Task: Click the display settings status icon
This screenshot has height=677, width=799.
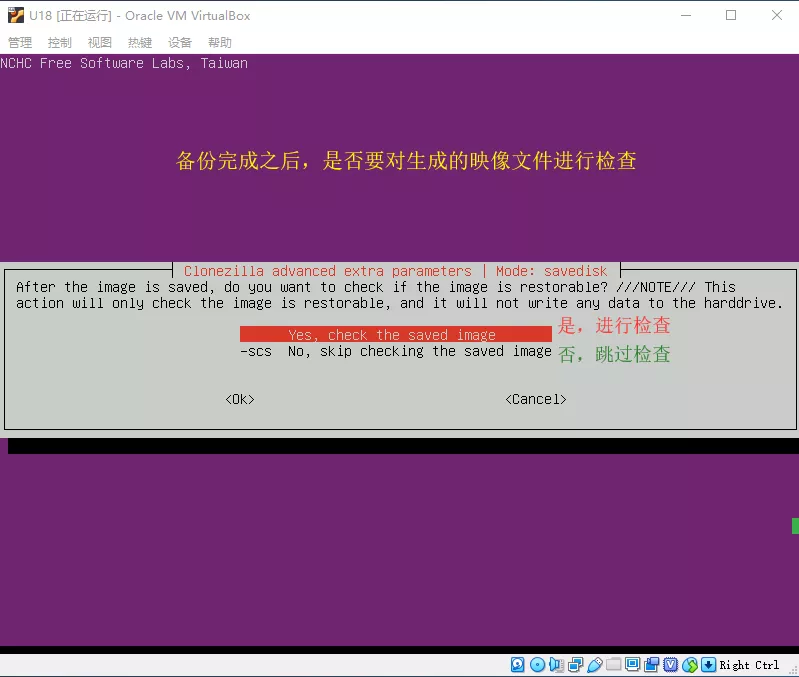Action: [632, 665]
